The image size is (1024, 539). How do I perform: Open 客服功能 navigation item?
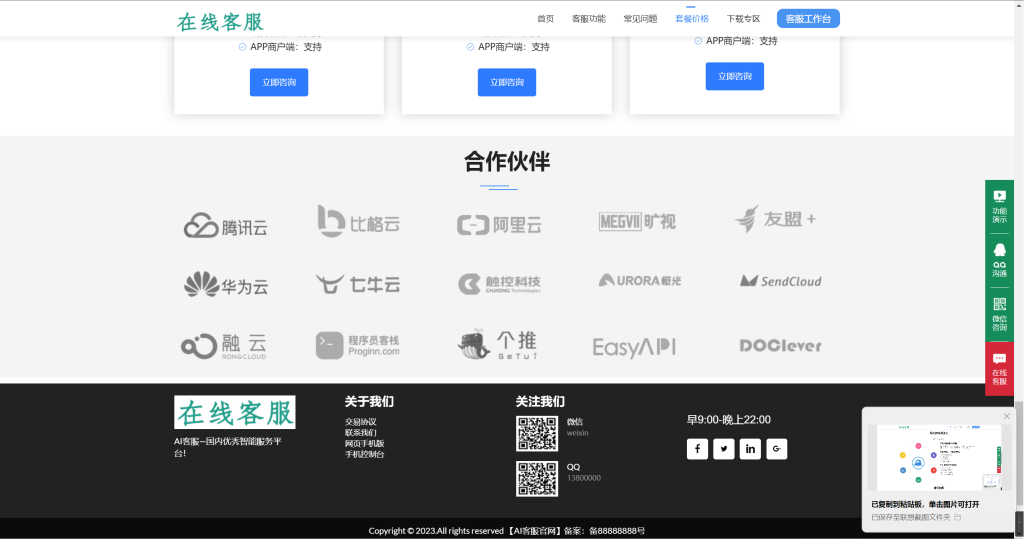pos(588,19)
